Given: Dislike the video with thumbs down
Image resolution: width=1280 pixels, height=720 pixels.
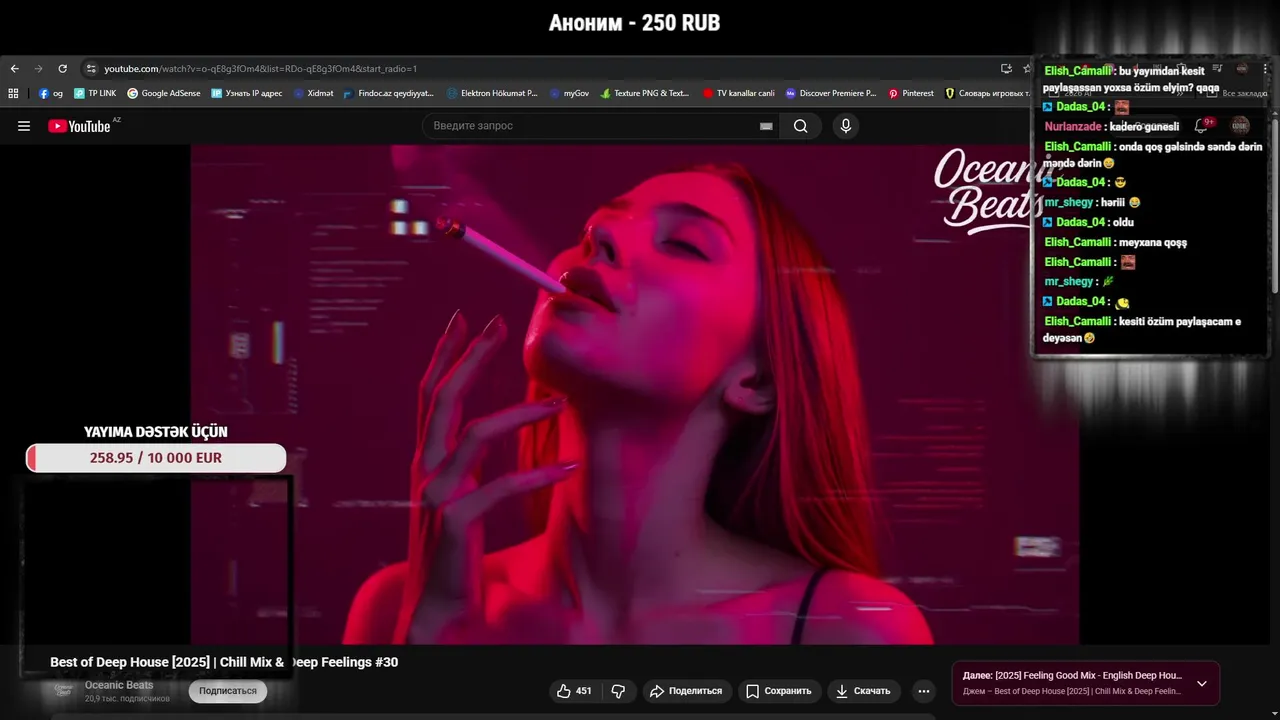Looking at the screenshot, I should pos(618,691).
